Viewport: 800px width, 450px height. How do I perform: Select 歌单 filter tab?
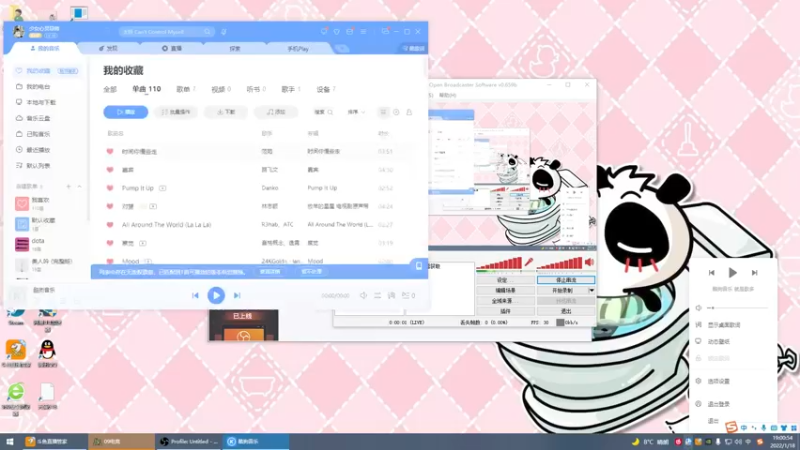click(186, 89)
